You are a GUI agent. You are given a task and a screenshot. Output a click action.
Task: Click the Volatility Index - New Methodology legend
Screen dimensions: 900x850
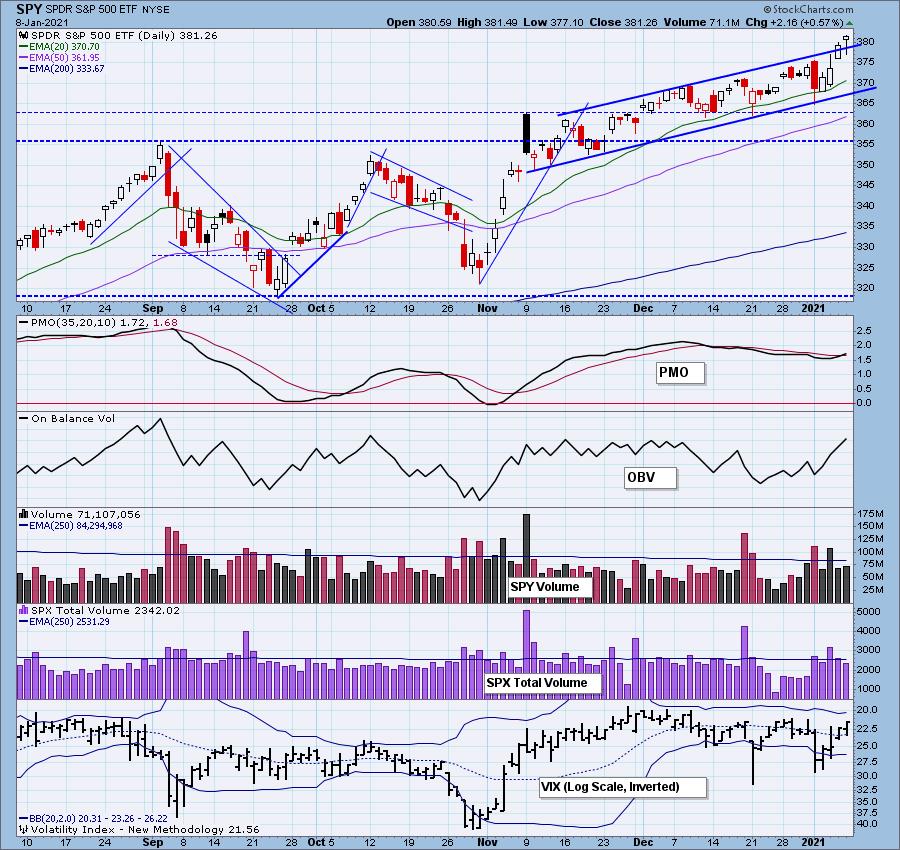(139, 829)
